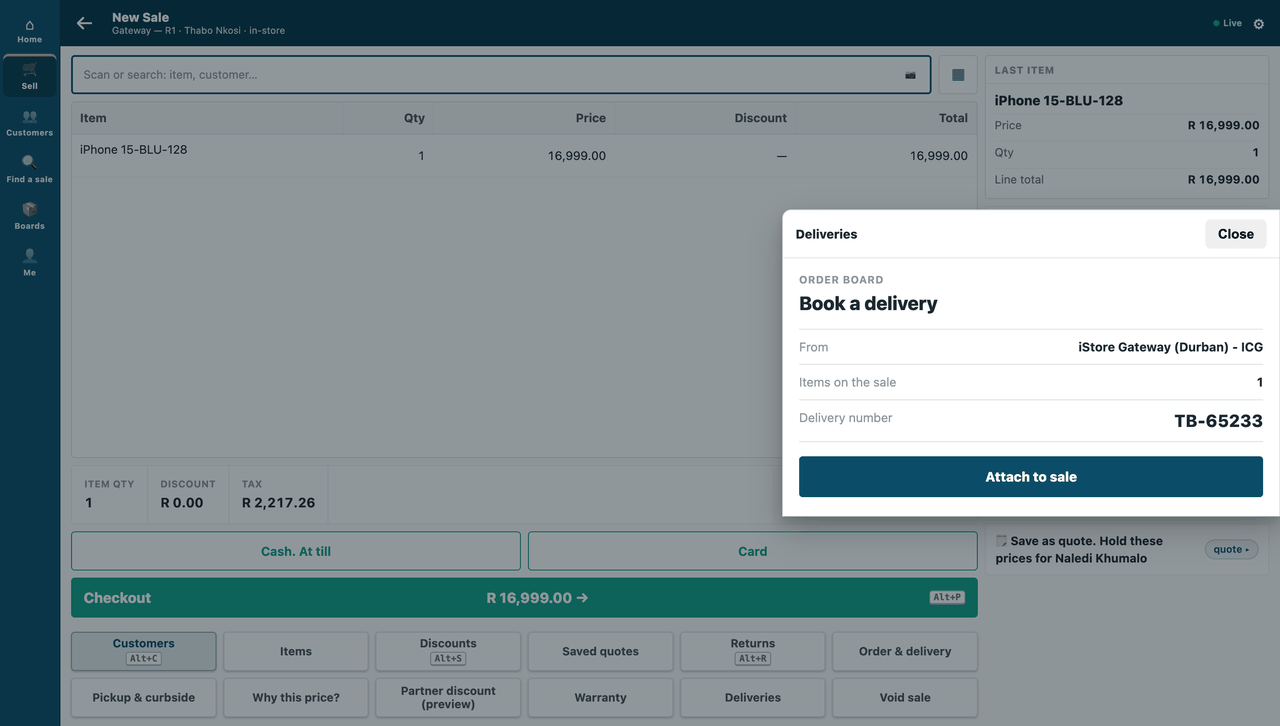Go to Home in the sidebar
This screenshot has height=726, width=1280.
click(x=29, y=31)
